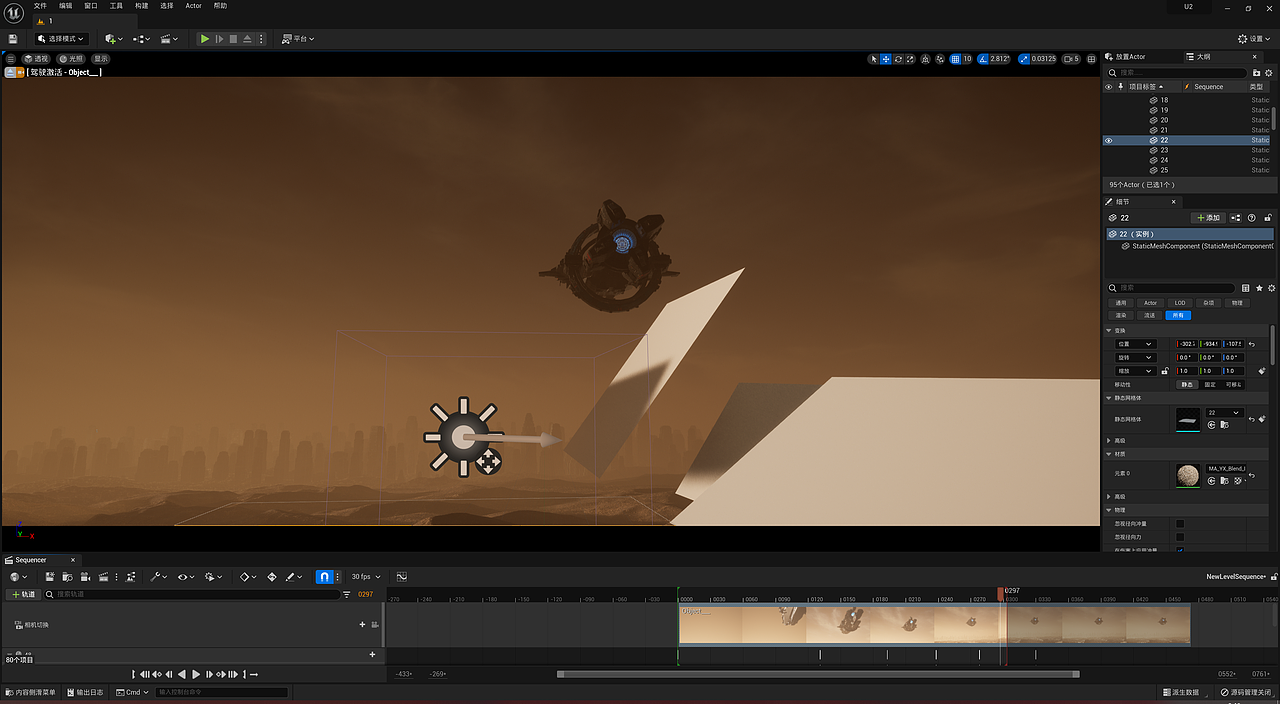Viewport: 1280px width, 704px height.
Task: Click the 显示 show flags button
Action: (101, 59)
